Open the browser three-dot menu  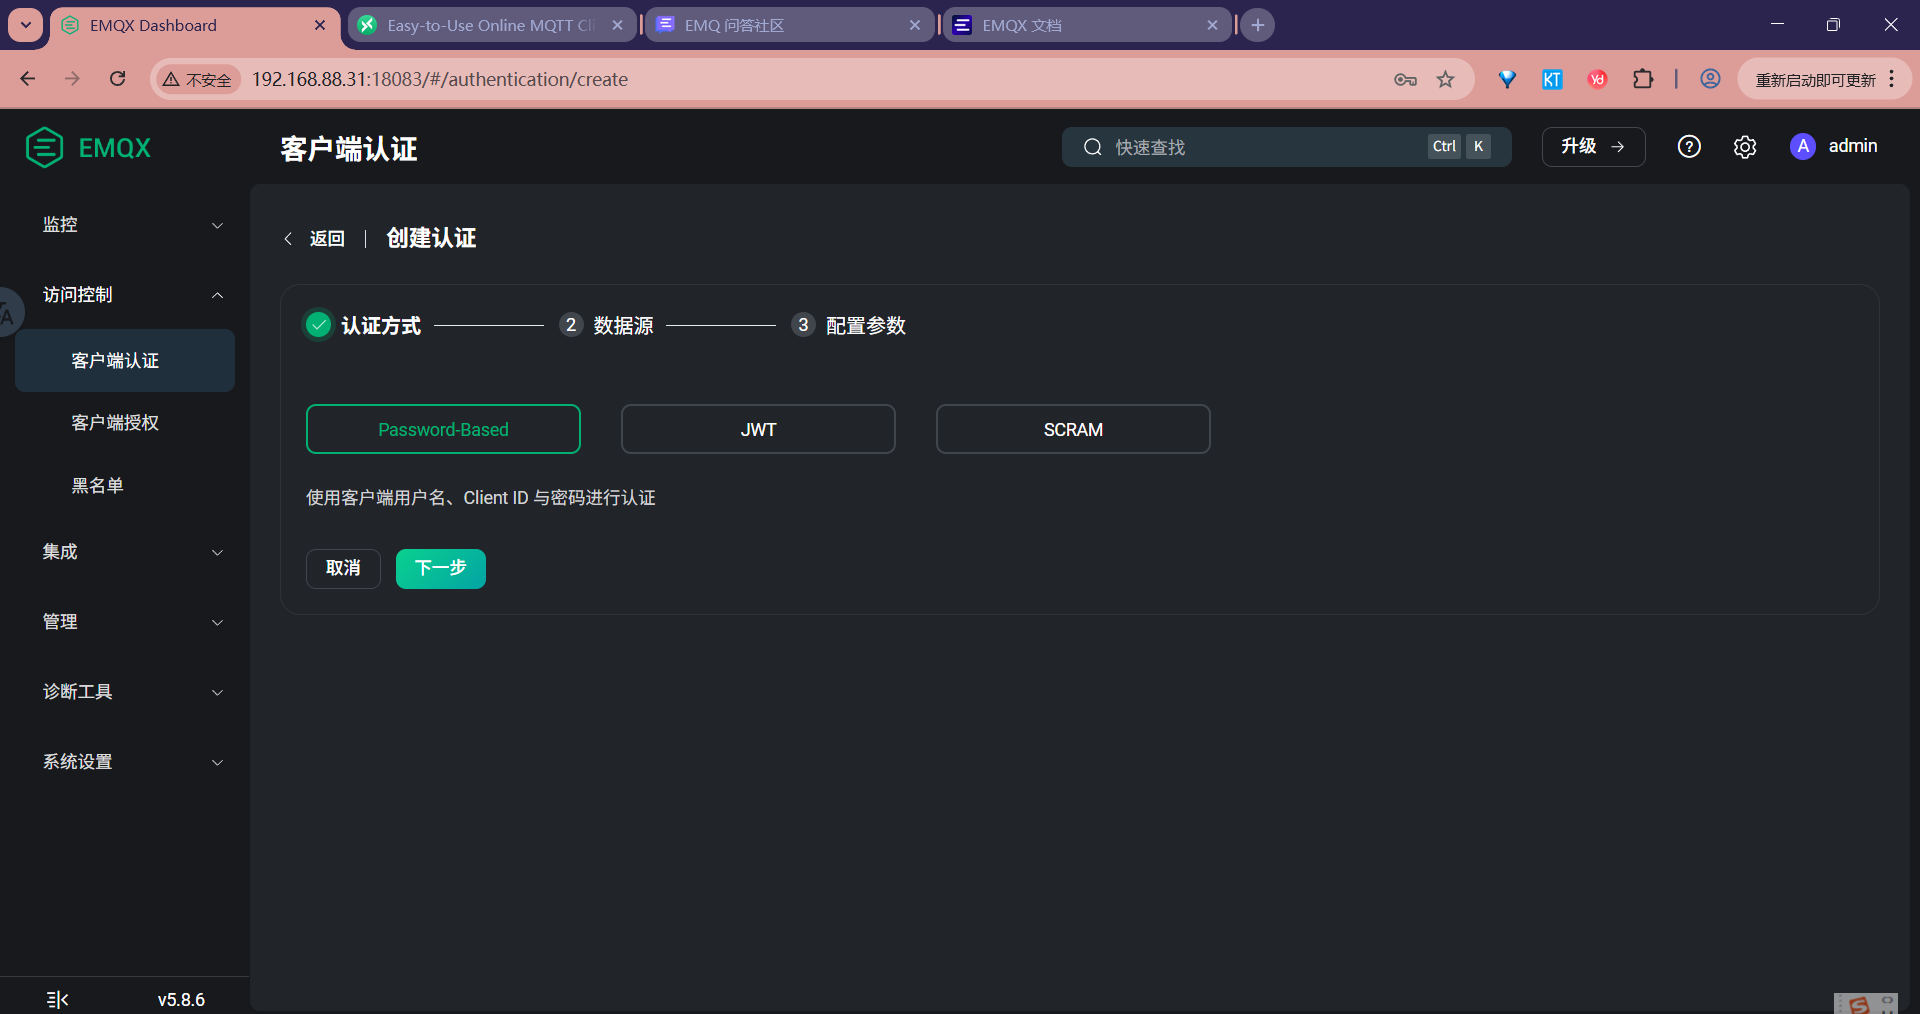tap(1891, 79)
